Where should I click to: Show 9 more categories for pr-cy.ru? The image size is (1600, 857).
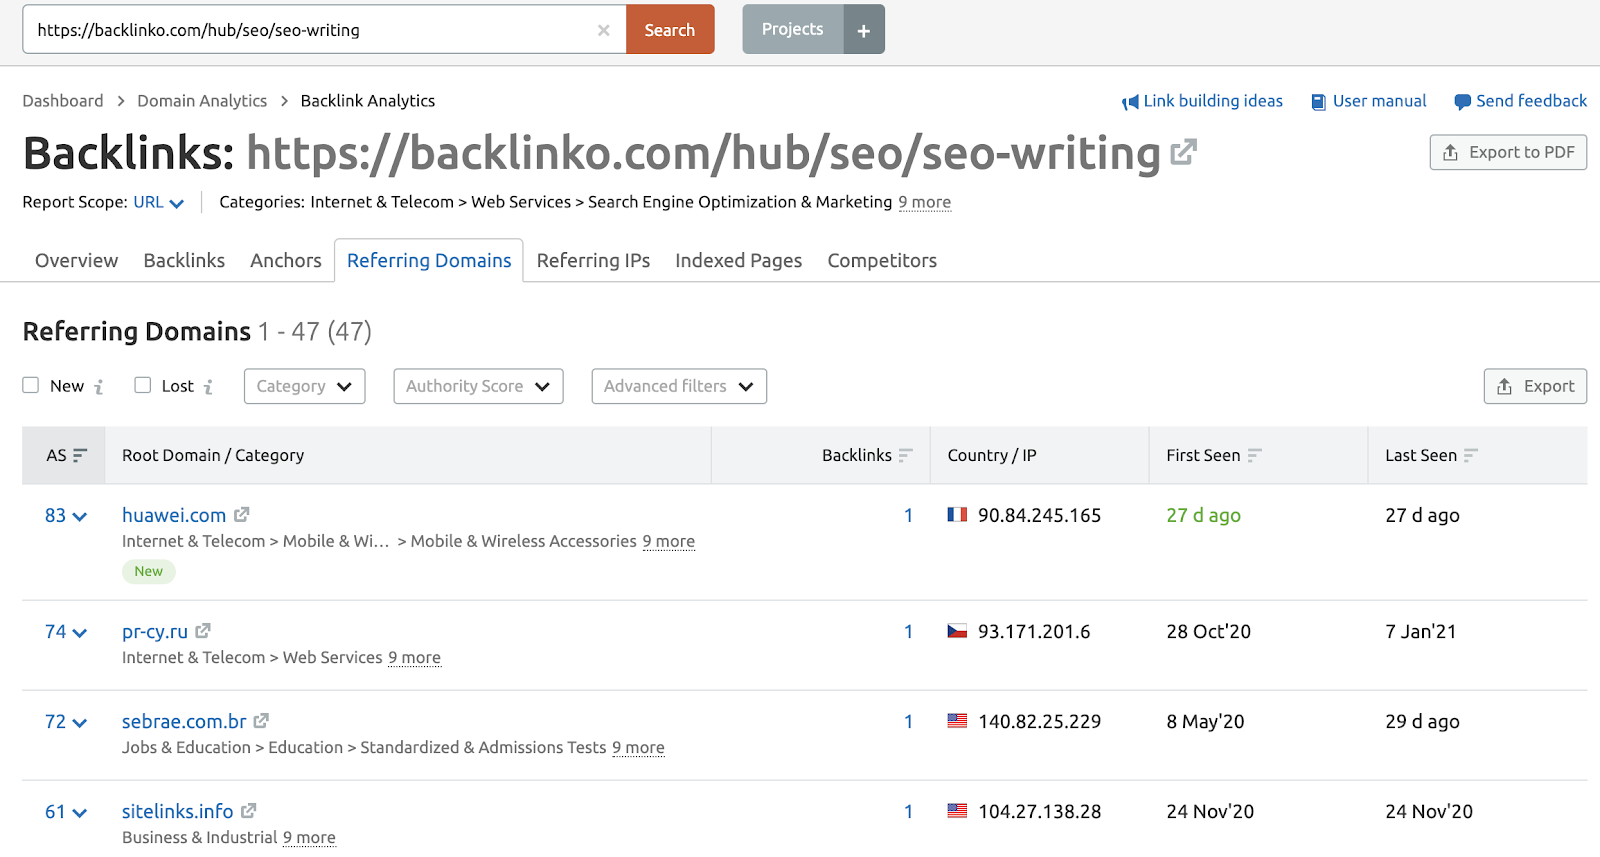(x=415, y=657)
